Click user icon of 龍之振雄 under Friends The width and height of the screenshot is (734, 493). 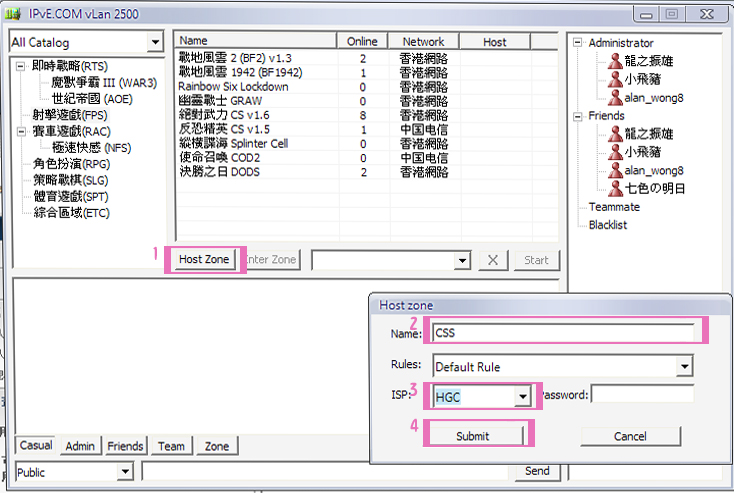click(615, 134)
